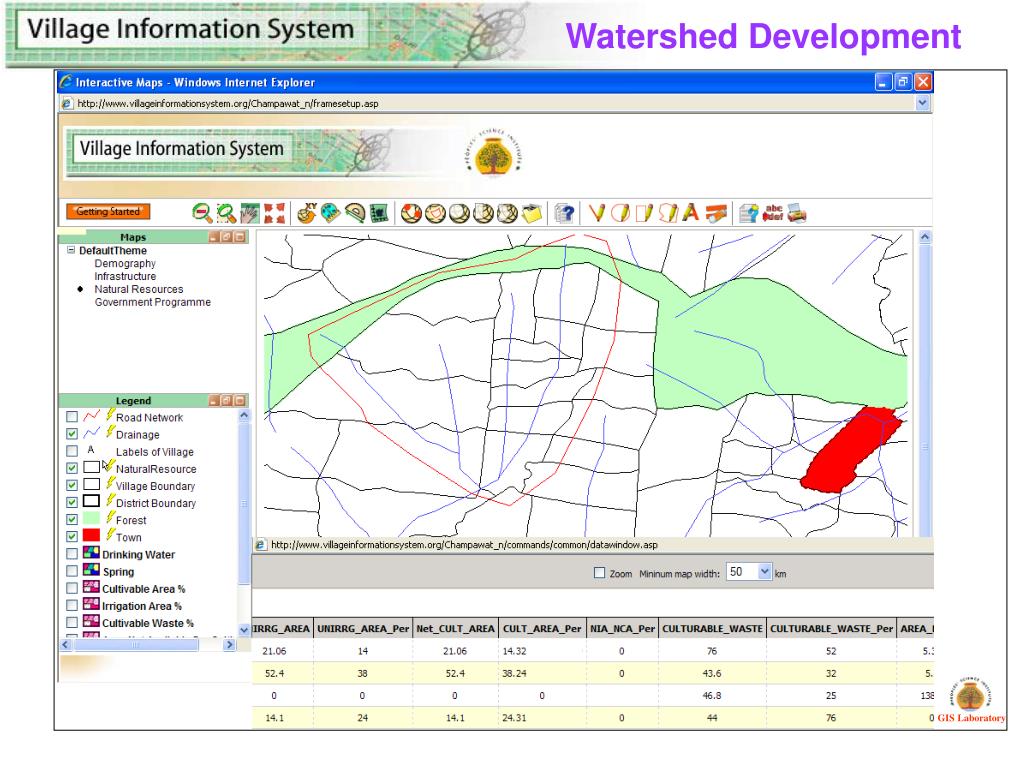
Task: Click the CULTURABLE_WASTE column header
Action: point(712,628)
